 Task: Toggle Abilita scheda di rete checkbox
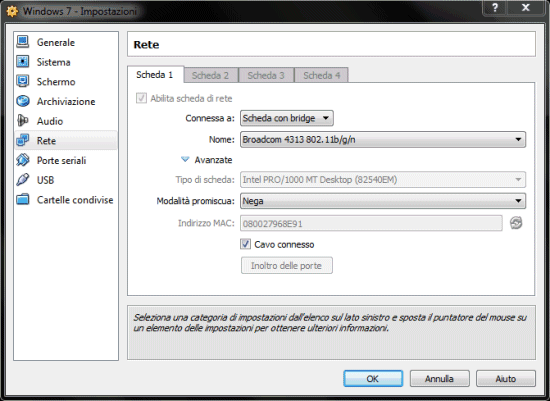point(141,98)
